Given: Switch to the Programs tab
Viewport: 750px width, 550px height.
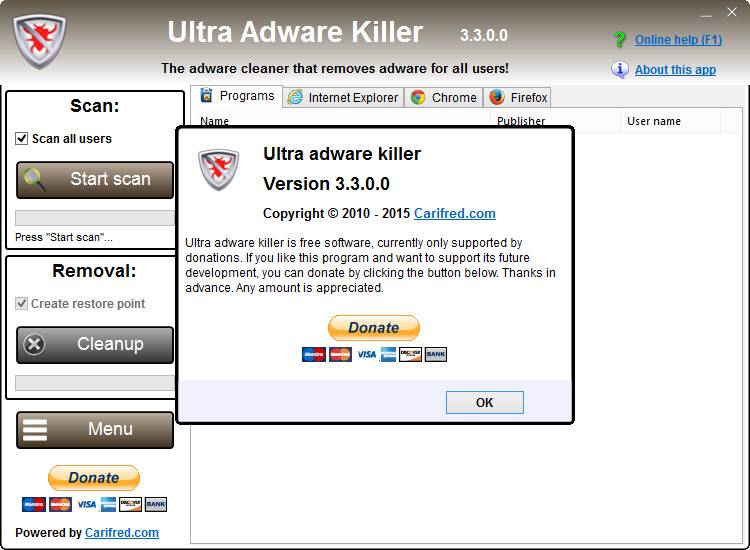Looking at the screenshot, I should pyautogui.click(x=237, y=96).
